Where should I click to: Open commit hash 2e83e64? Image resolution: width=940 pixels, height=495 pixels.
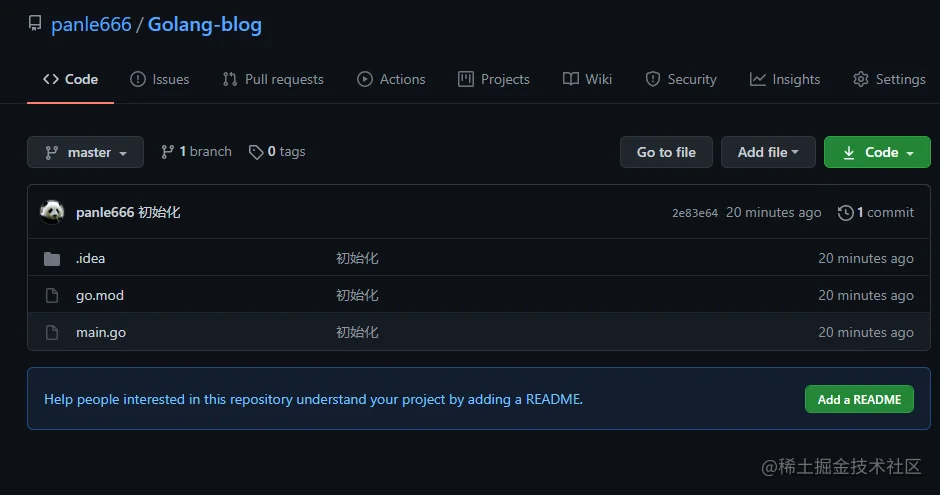click(x=695, y=213)
